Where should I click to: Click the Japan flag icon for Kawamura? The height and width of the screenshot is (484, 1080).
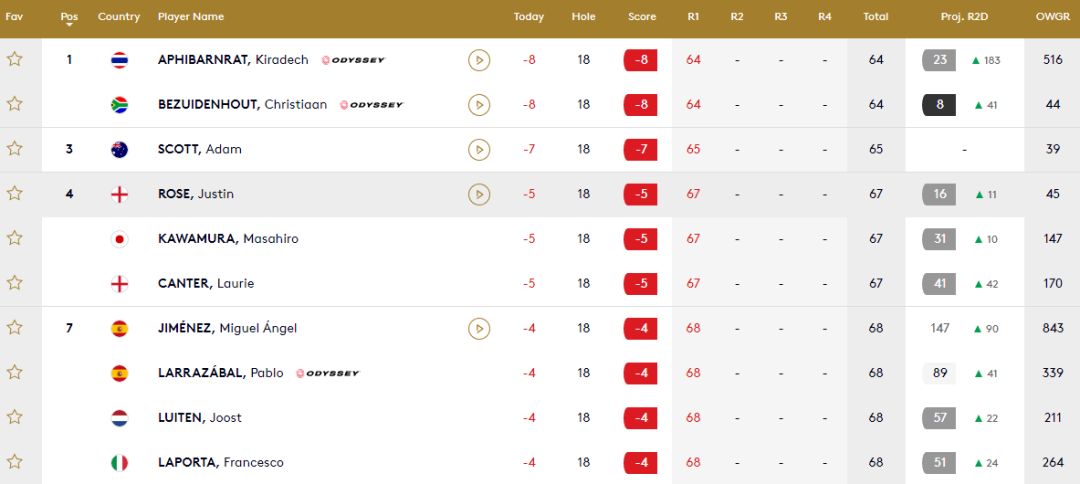[119, 239]
